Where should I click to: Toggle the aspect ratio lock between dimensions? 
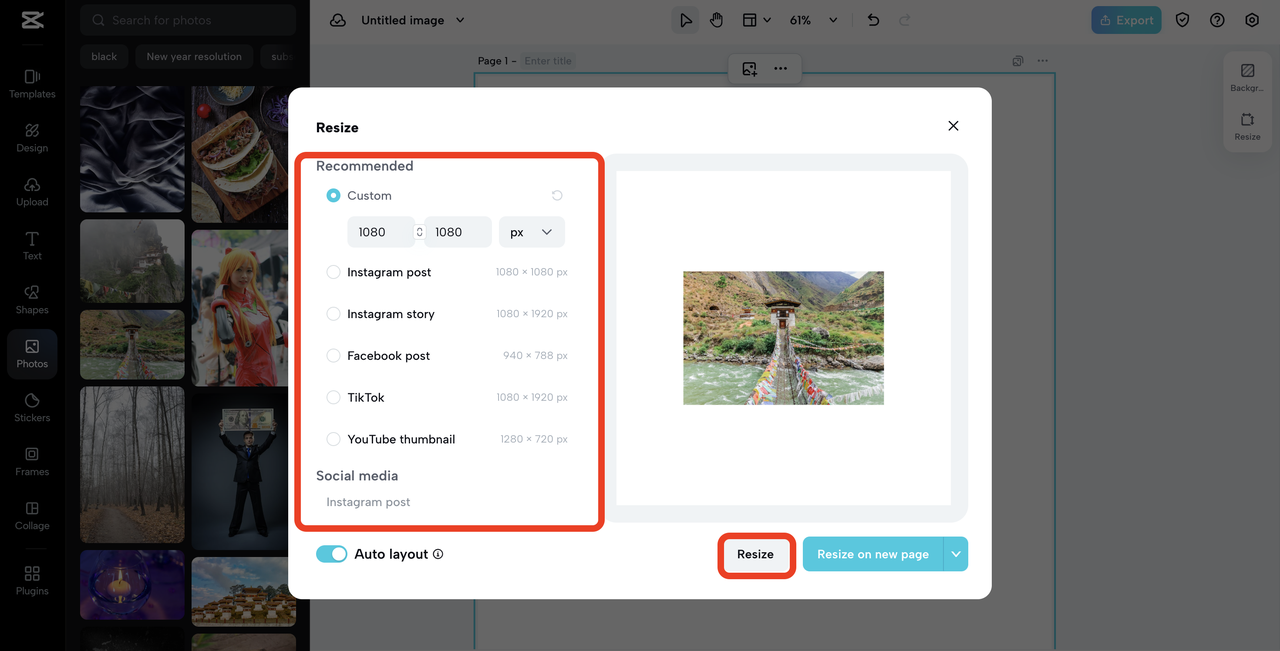click(420, 232)
